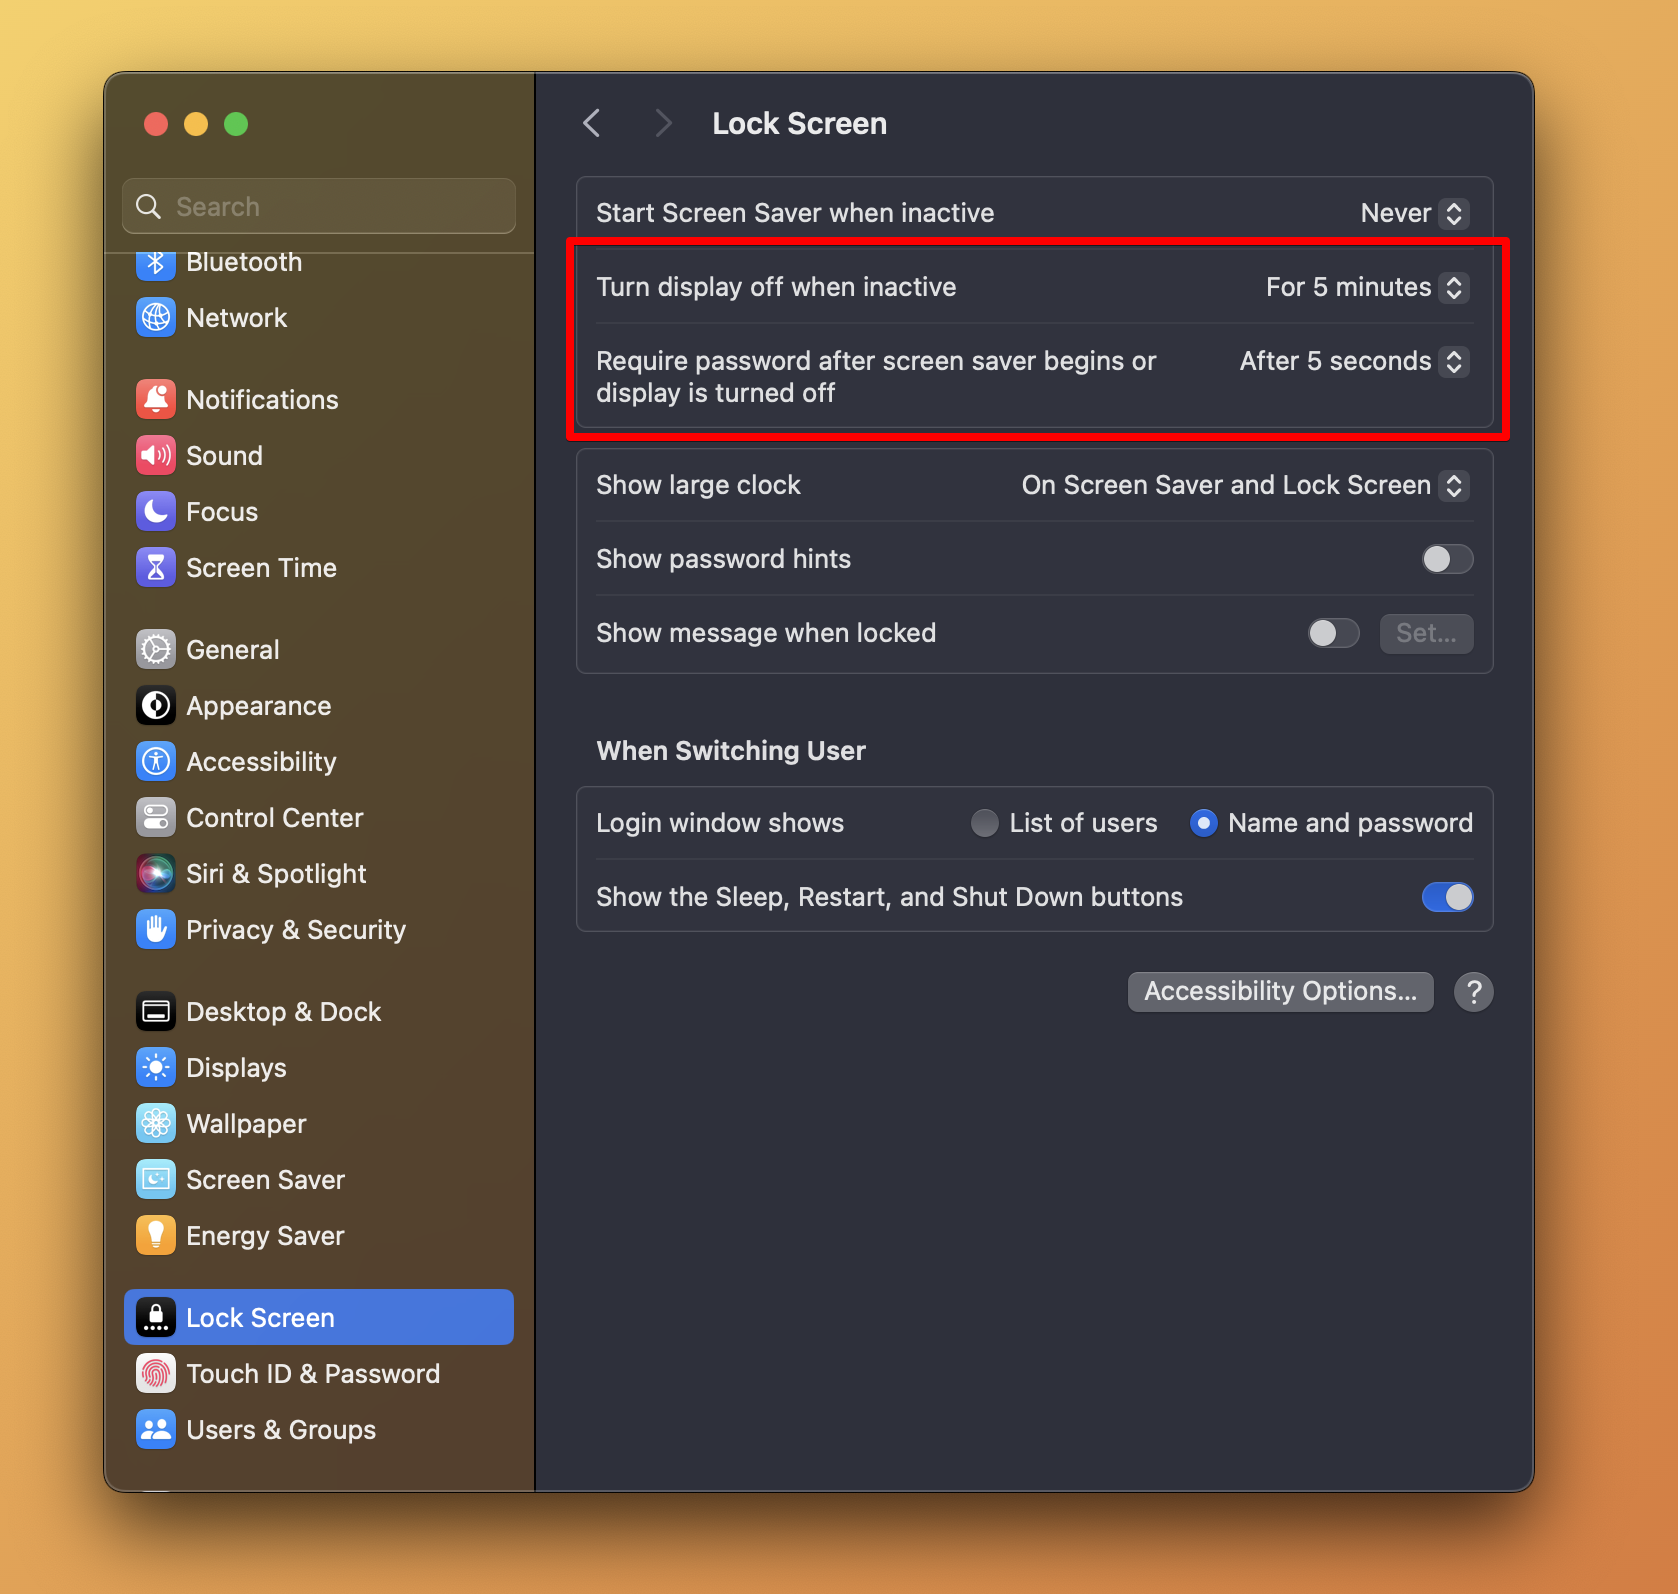The height and width of the screenshot is (1594, 1678).
Task: Open Privacy & Security settings
Action: [156, 929]
